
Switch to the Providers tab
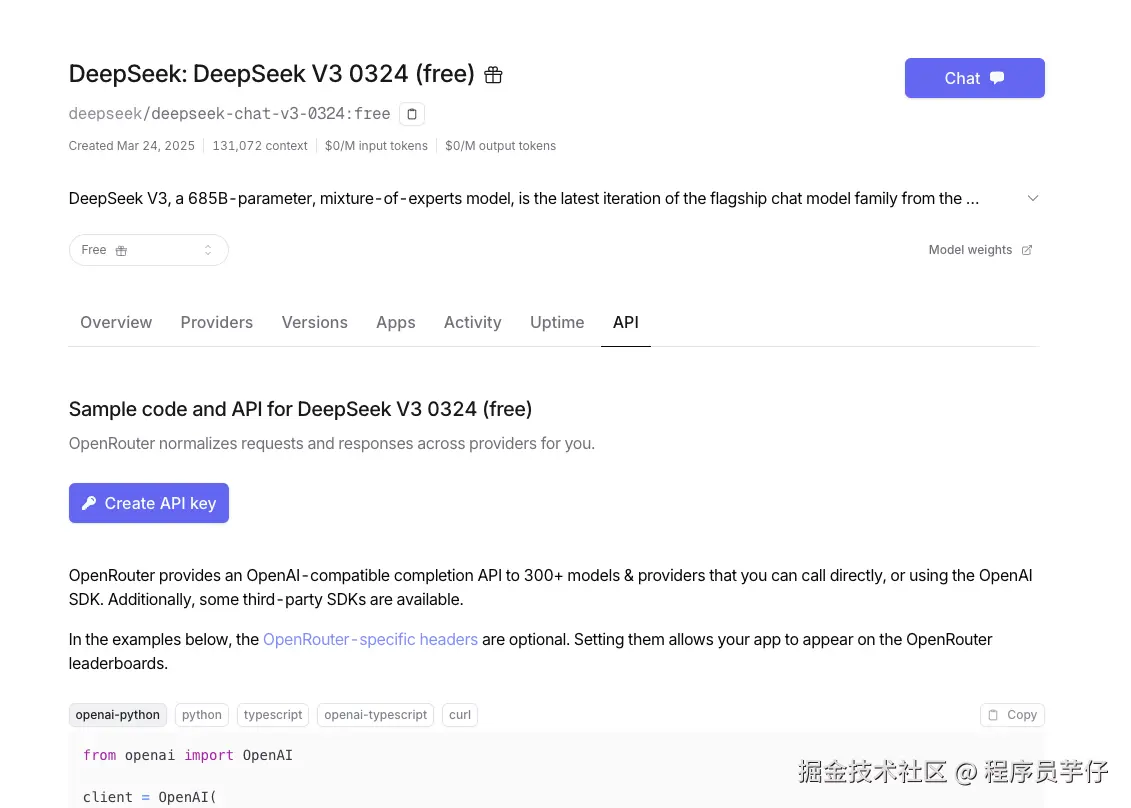click(x=216, y=322)
